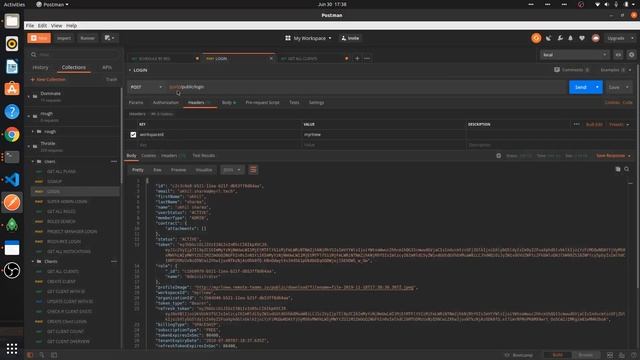Open the capture requests satellite icon
Screen dimensions: 640x360
click(x=549, y=38)
